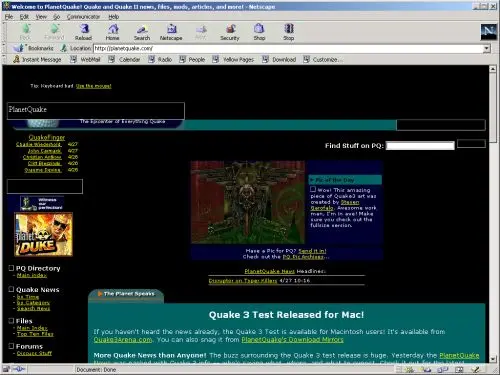This screenshot has width=500, height=375.
Task: Click the page icon beside Location
Action: [64, 48]
